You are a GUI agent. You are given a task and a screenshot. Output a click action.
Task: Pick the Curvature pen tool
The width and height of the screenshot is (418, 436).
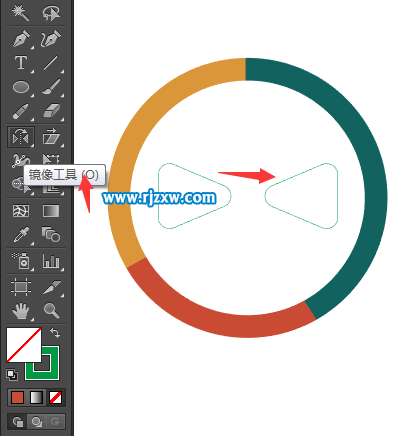(x=51, y=38)
